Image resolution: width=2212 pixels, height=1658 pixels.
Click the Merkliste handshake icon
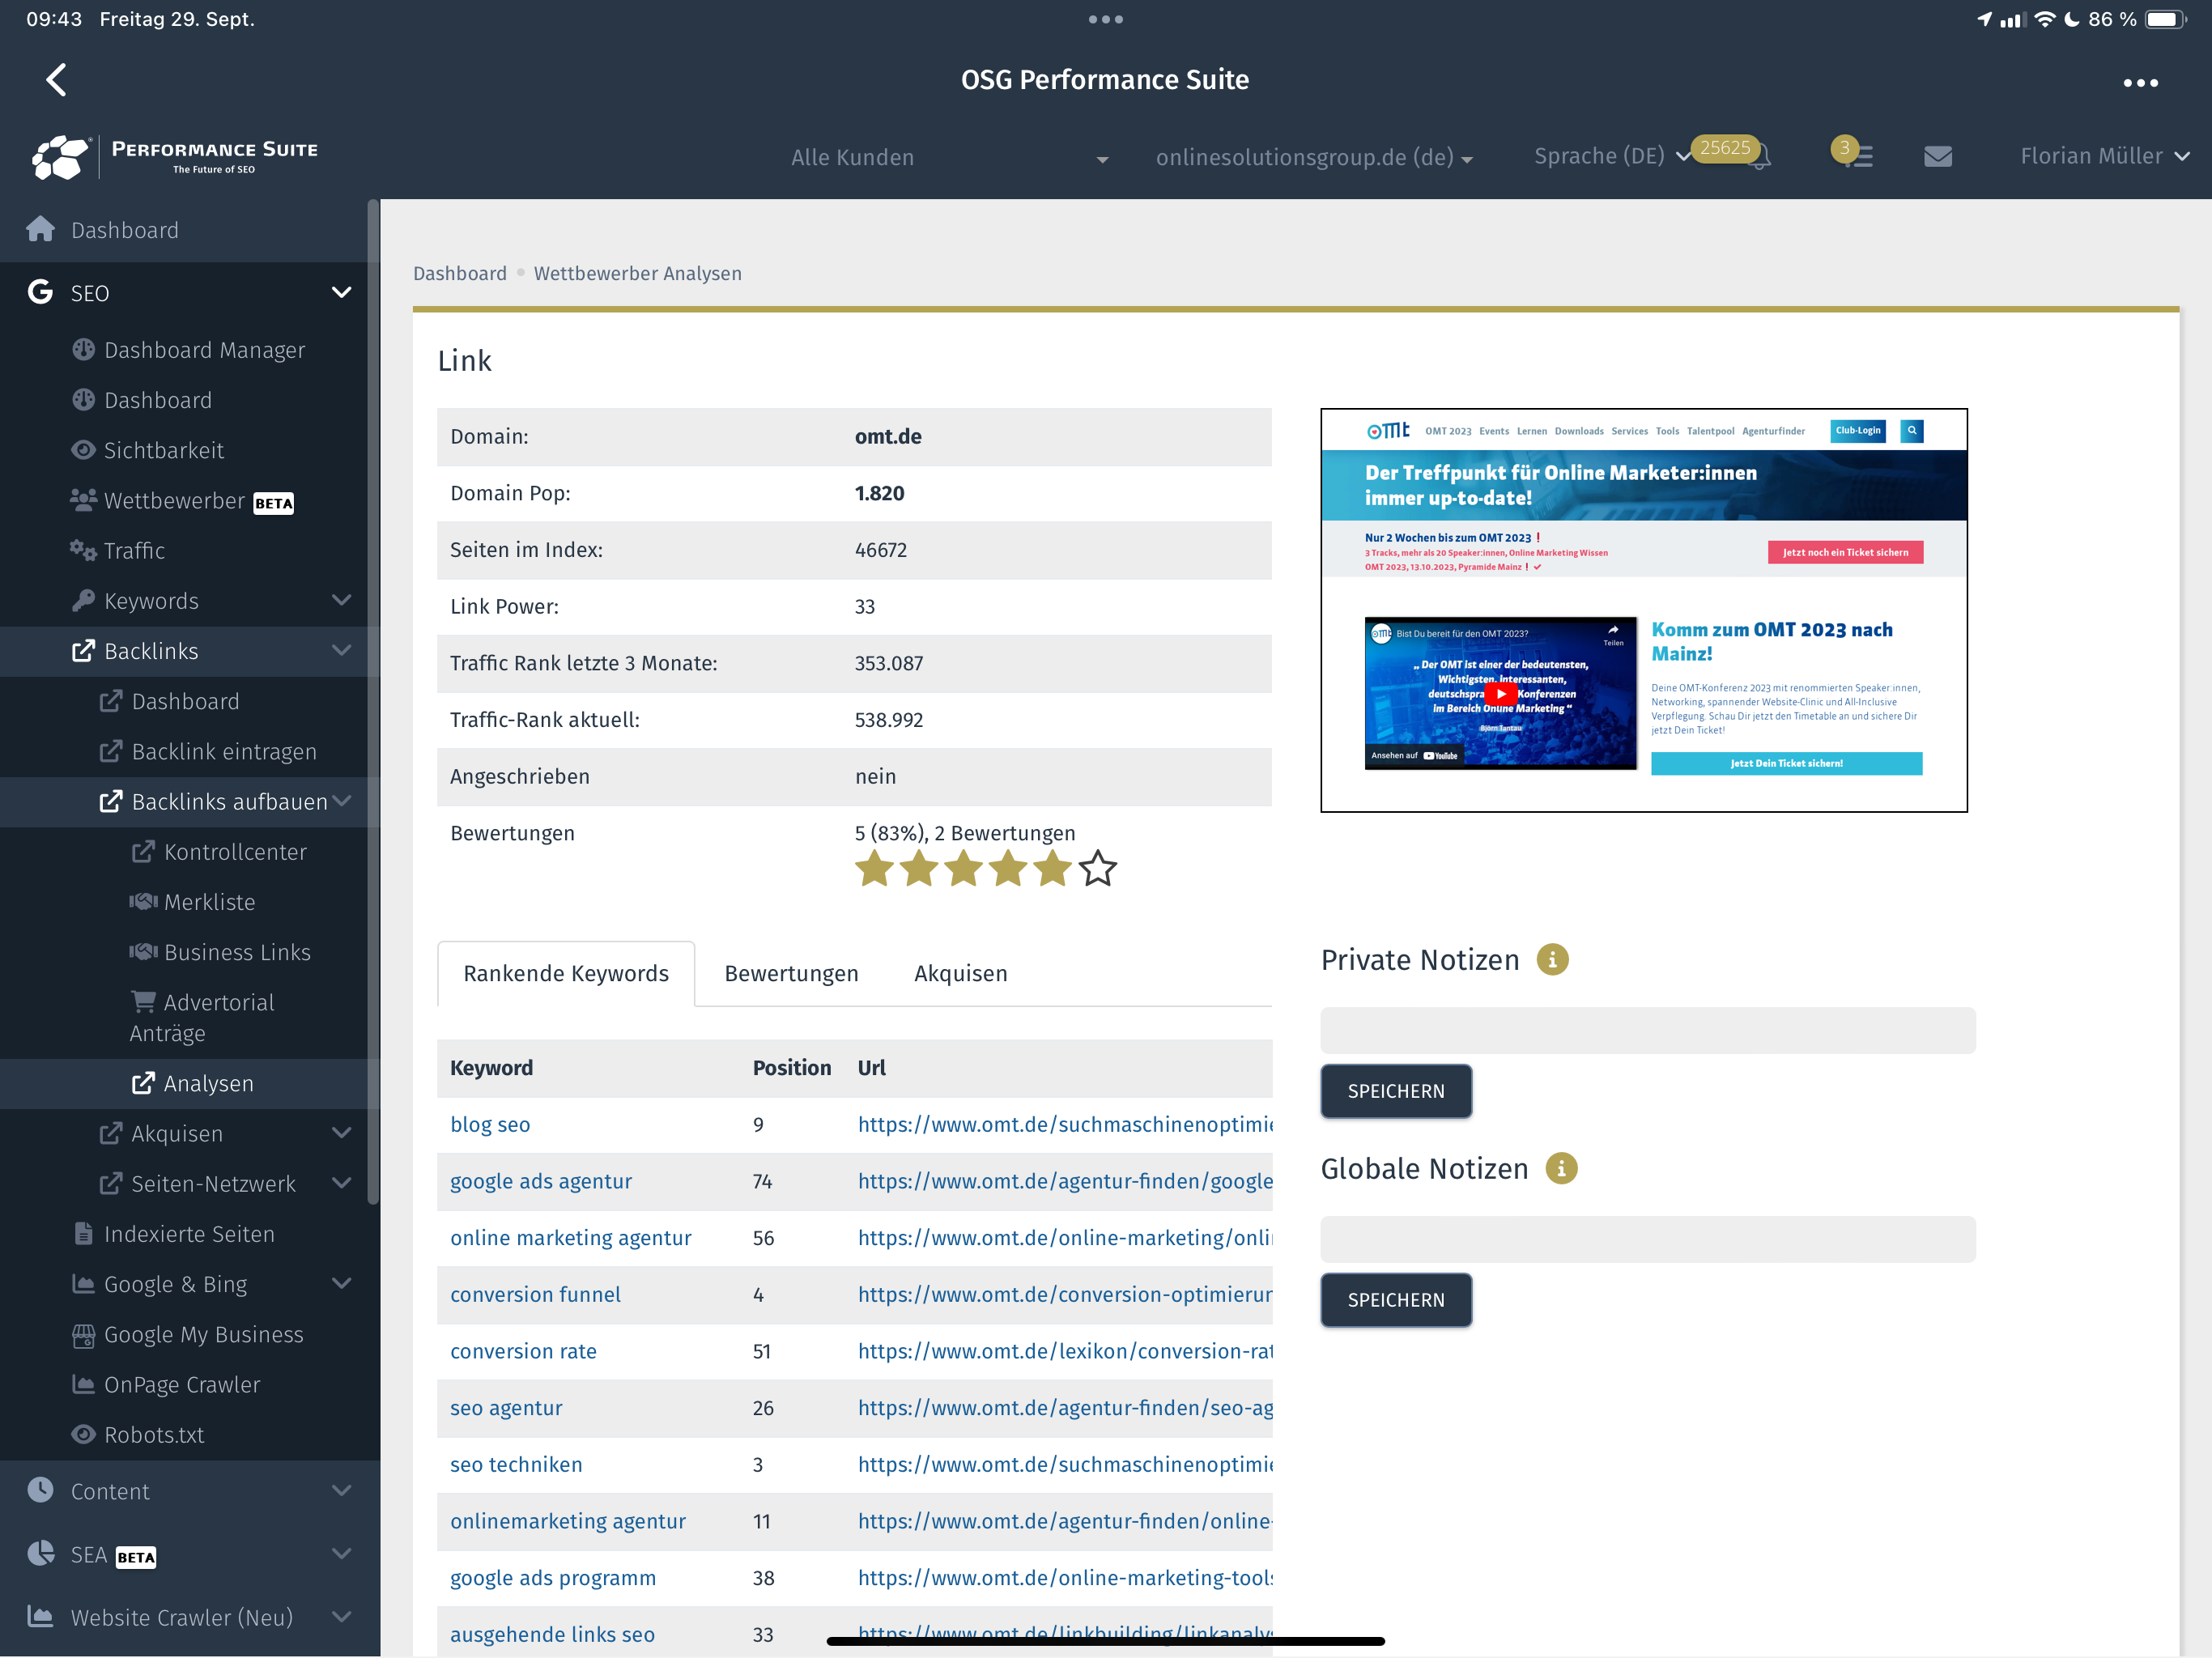click(143, 901)
